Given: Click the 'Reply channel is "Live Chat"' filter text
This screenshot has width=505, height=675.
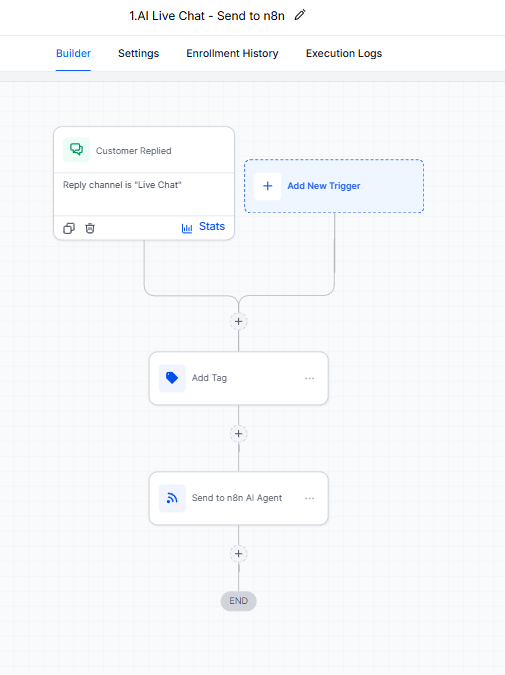Looking at the screenshot, I should (x=122, y=185).
